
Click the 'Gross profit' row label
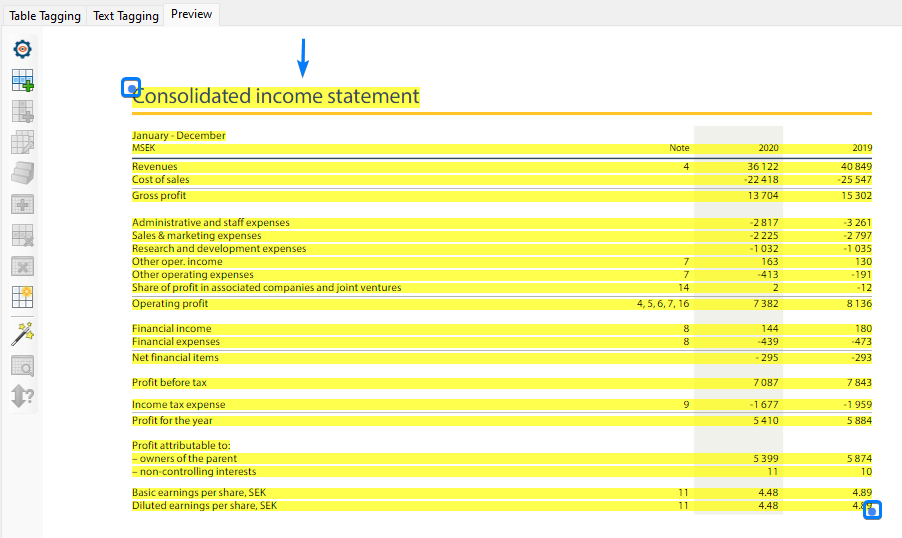click(159, 196)
